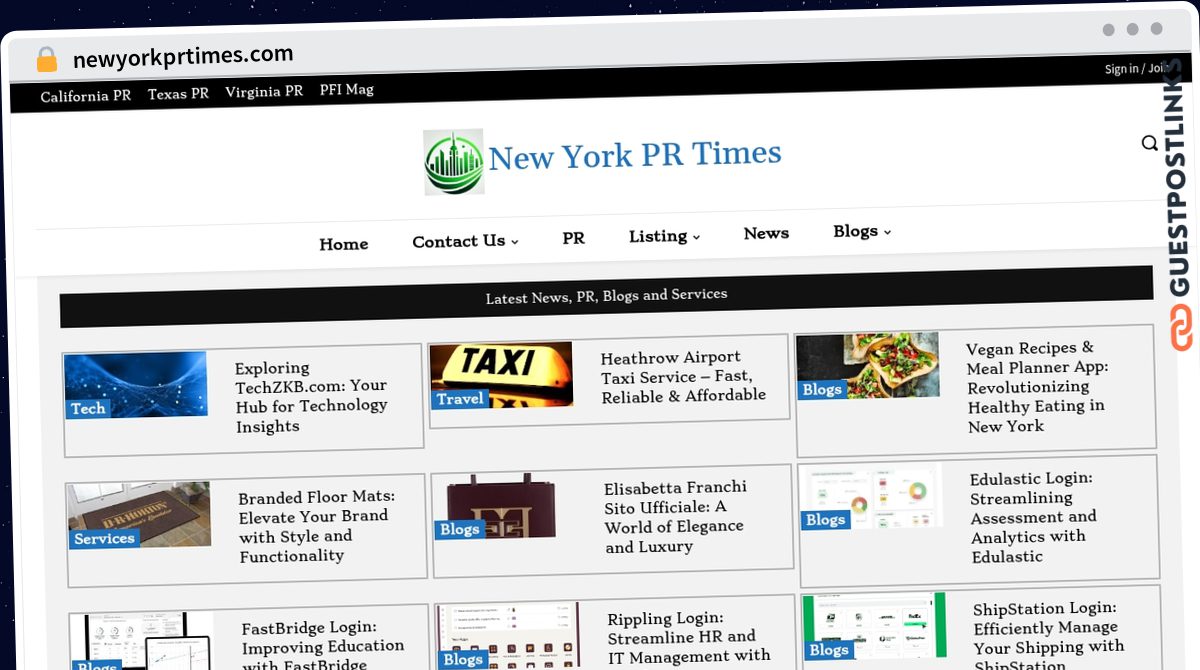Read Heathrow Airport Taxi Service headline
1200x670 pixels.
coord(684,376)
